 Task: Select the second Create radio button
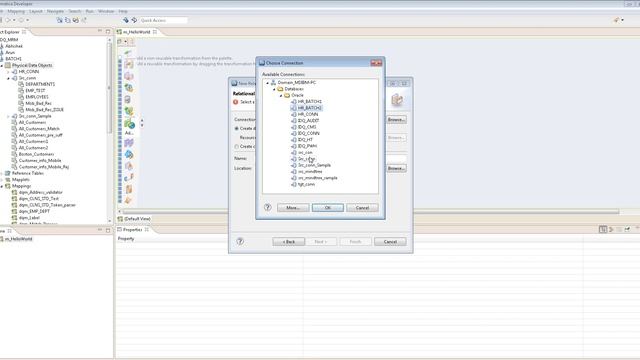pyautogui.click(x=236, y=147)
